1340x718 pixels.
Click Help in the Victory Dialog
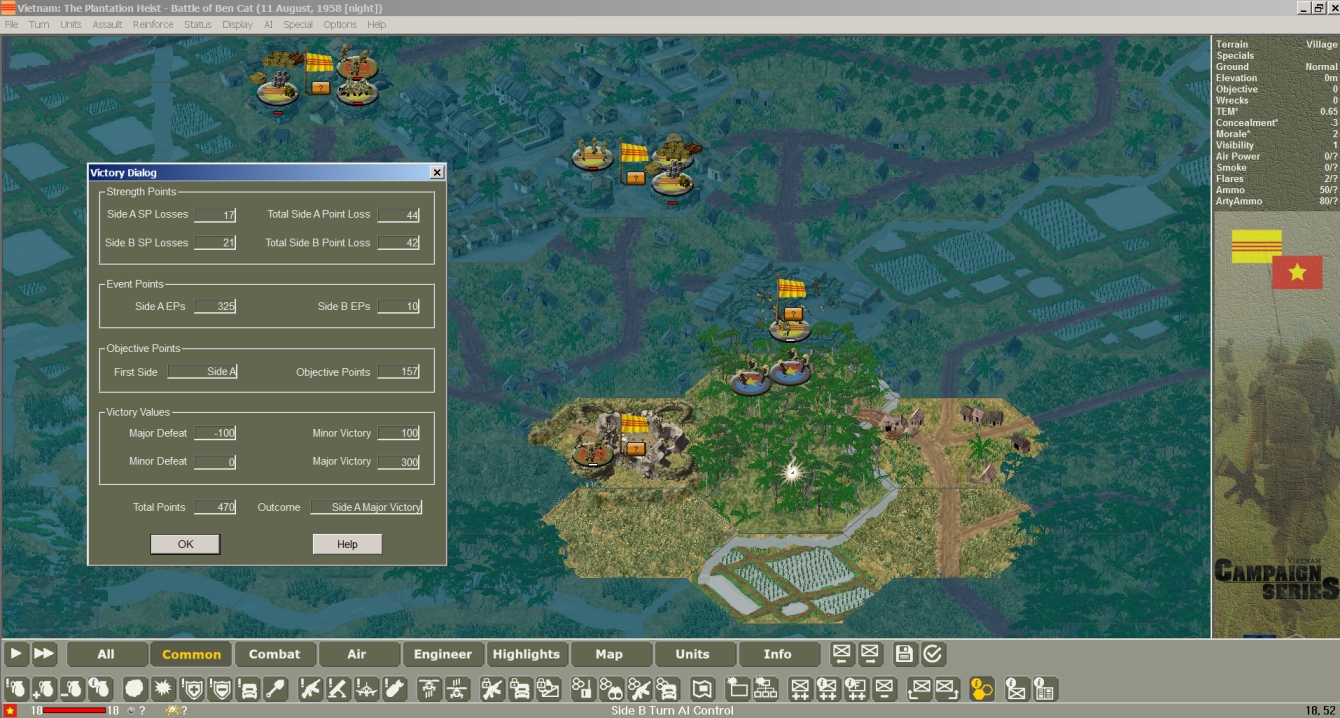pyautogui.click(x=347, y=544)
